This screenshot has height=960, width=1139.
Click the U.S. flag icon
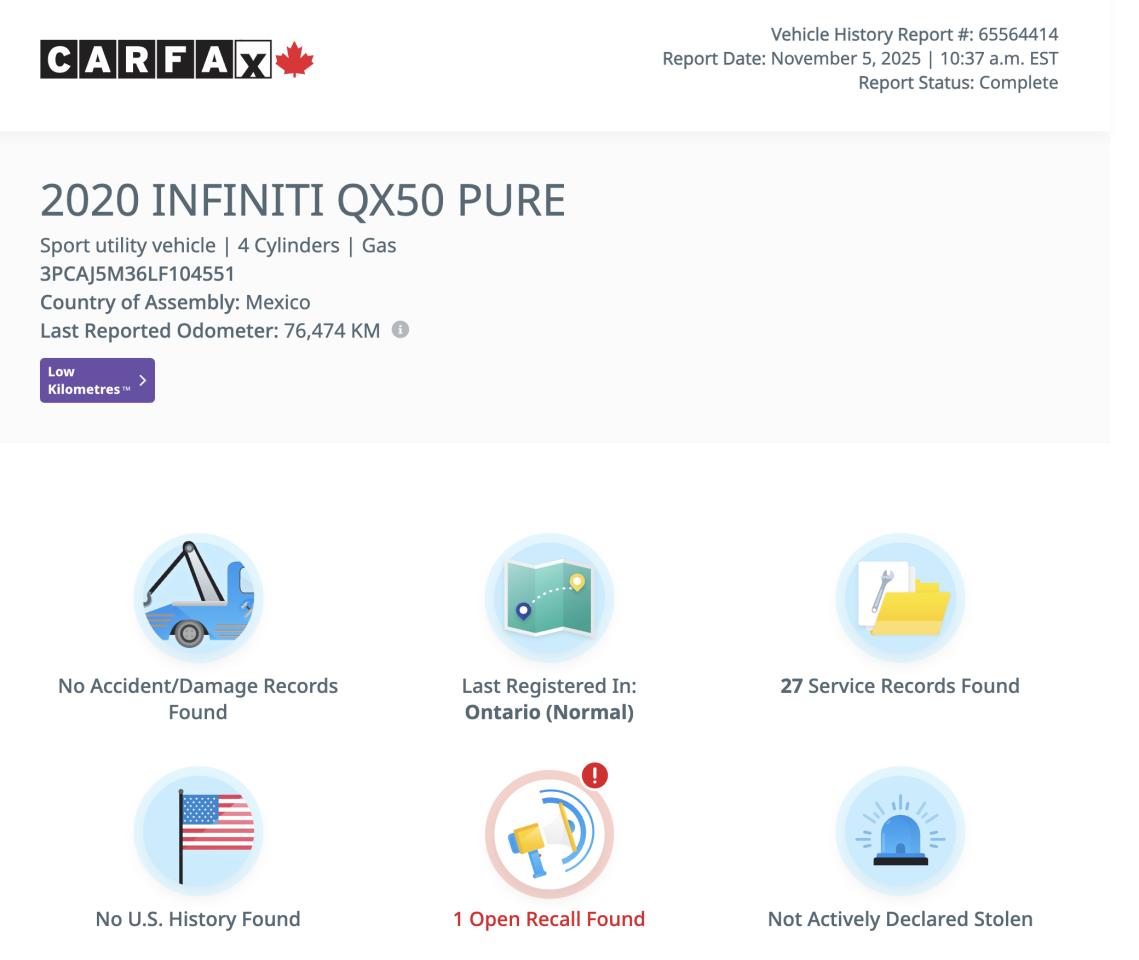click(x=198, y=830)
